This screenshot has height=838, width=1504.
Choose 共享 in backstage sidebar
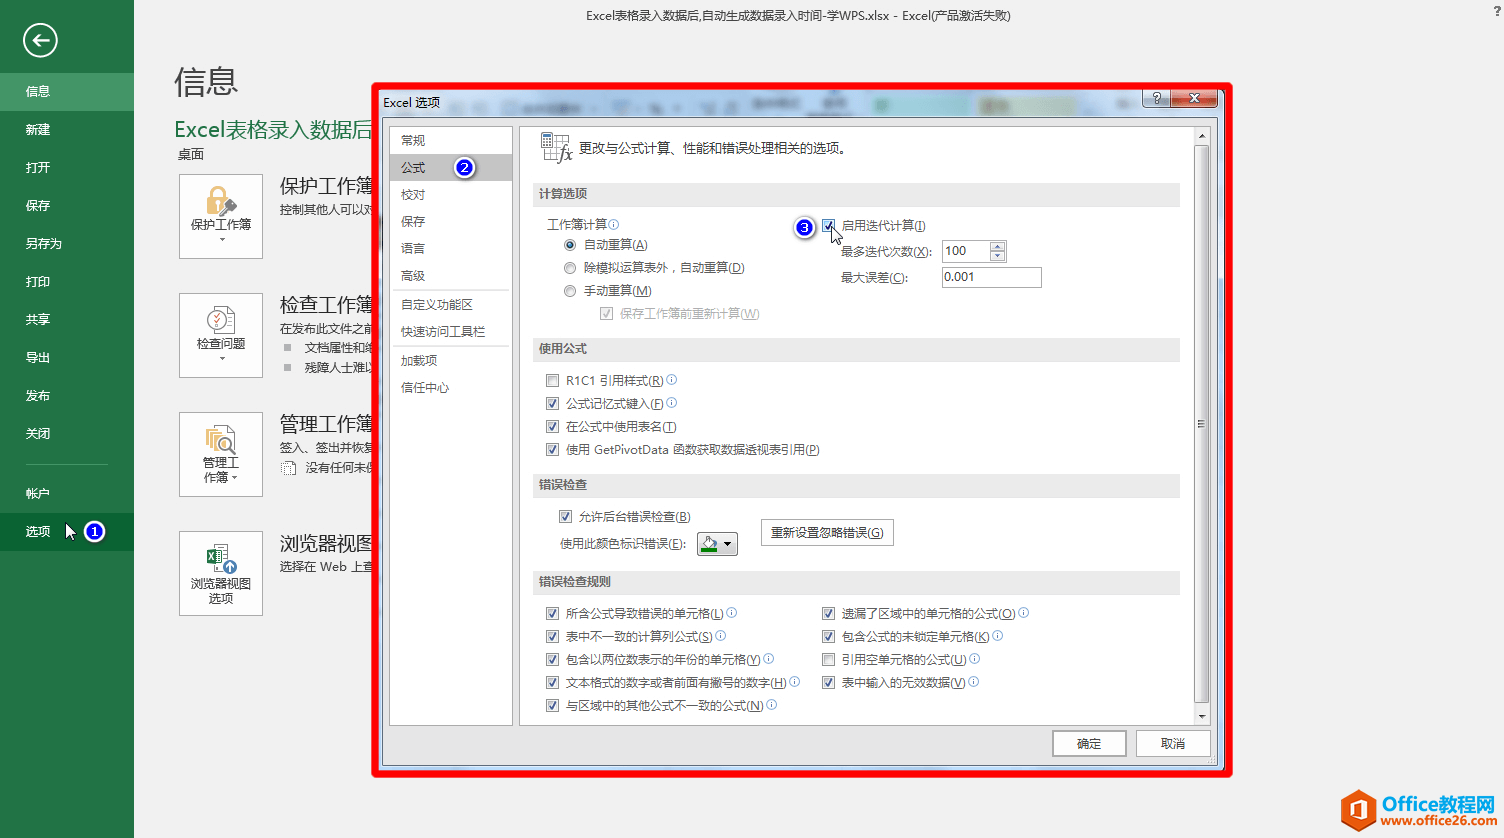(x=67, y=319)
